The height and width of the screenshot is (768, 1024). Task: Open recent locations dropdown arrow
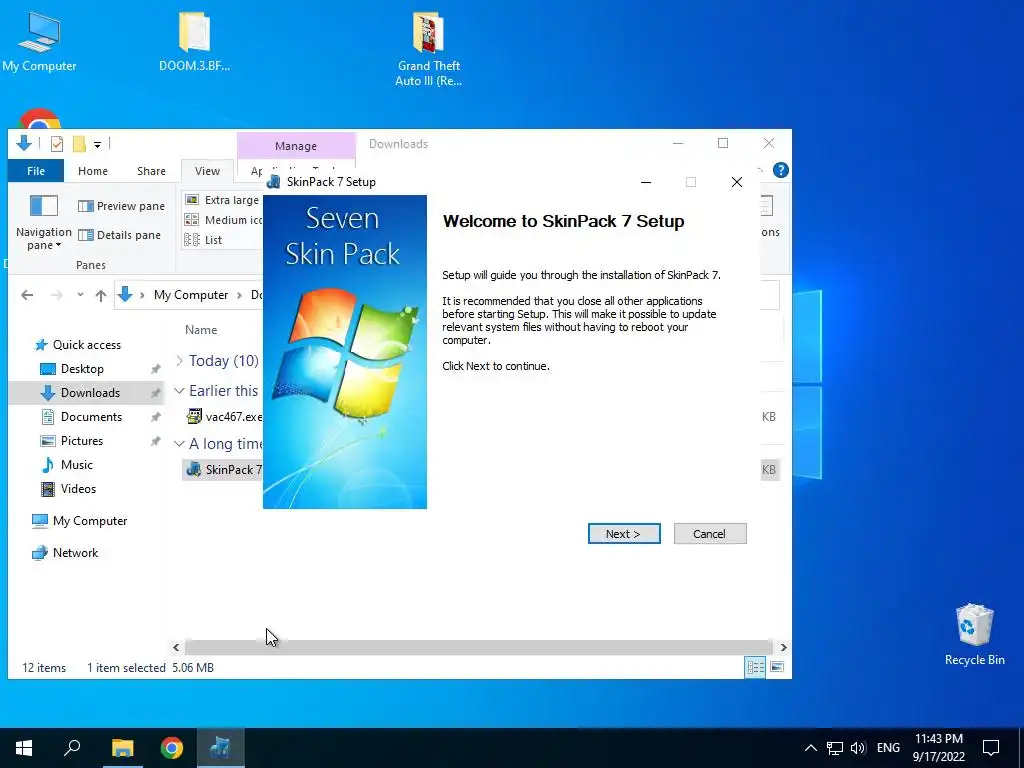click(x=80, y=295)
